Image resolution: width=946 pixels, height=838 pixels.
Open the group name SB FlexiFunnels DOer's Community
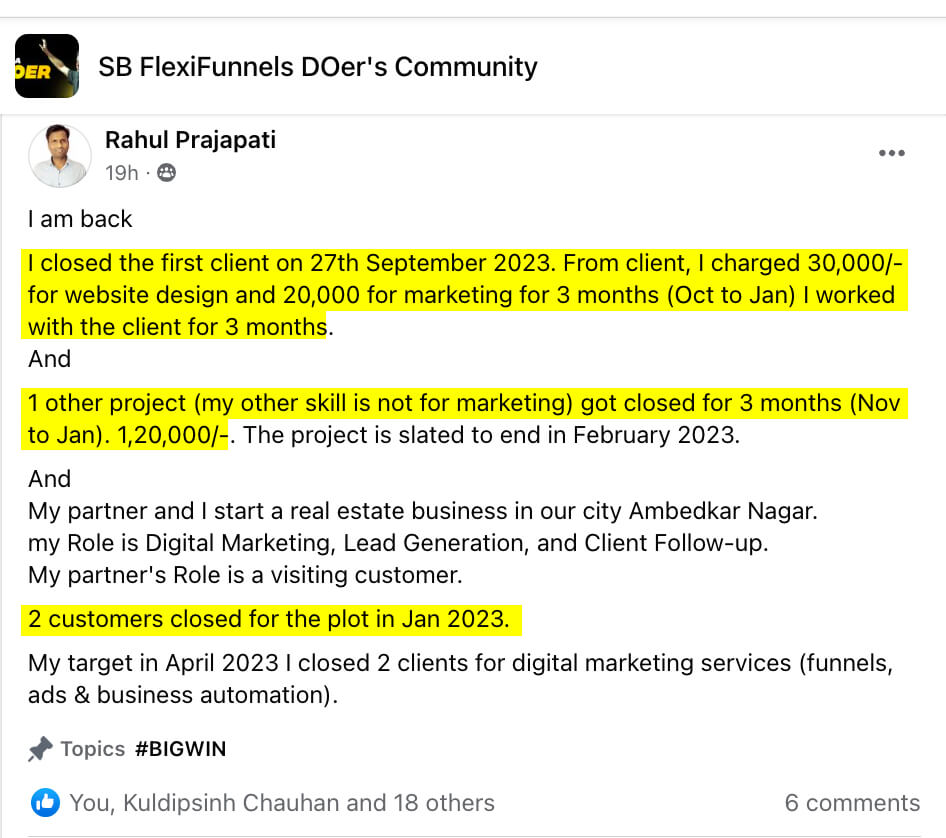(317, 67)
